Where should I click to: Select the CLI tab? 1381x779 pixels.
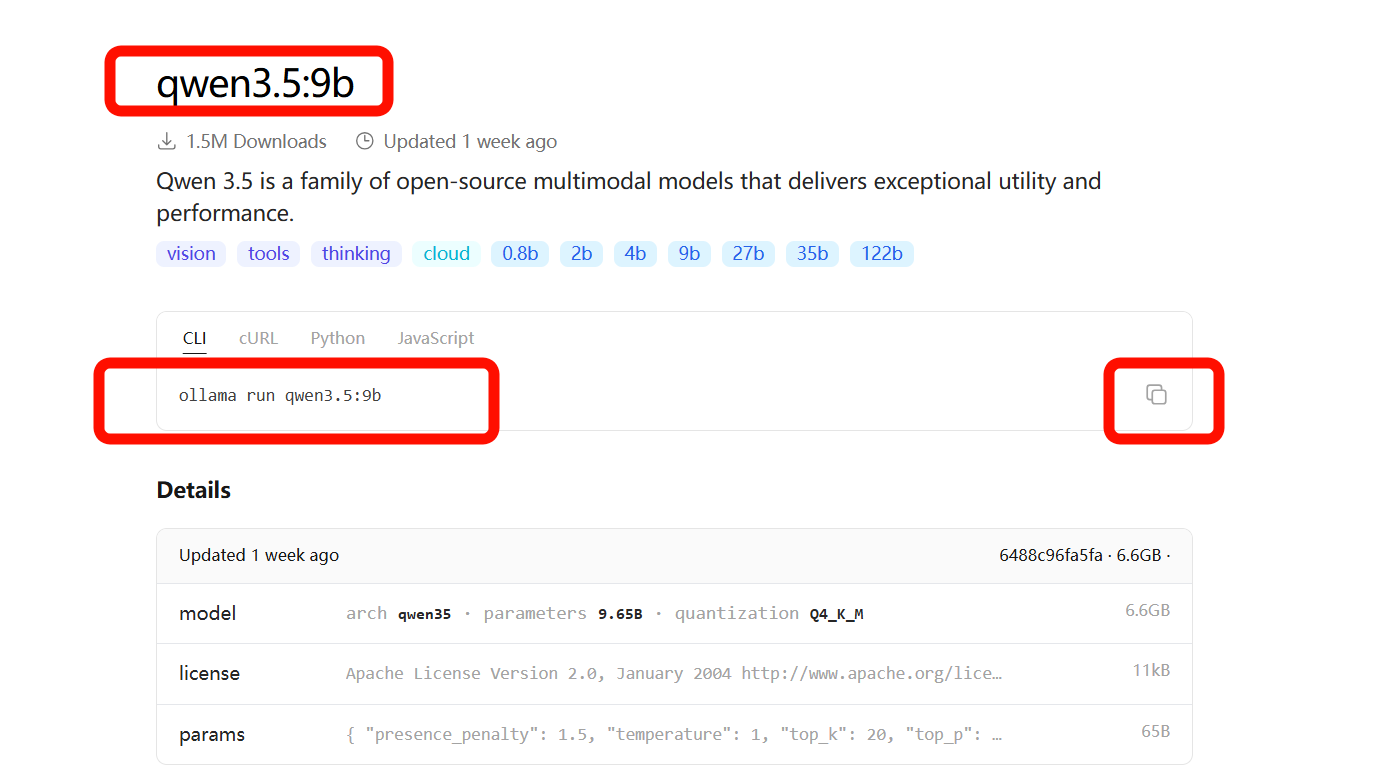pos(194,338)
